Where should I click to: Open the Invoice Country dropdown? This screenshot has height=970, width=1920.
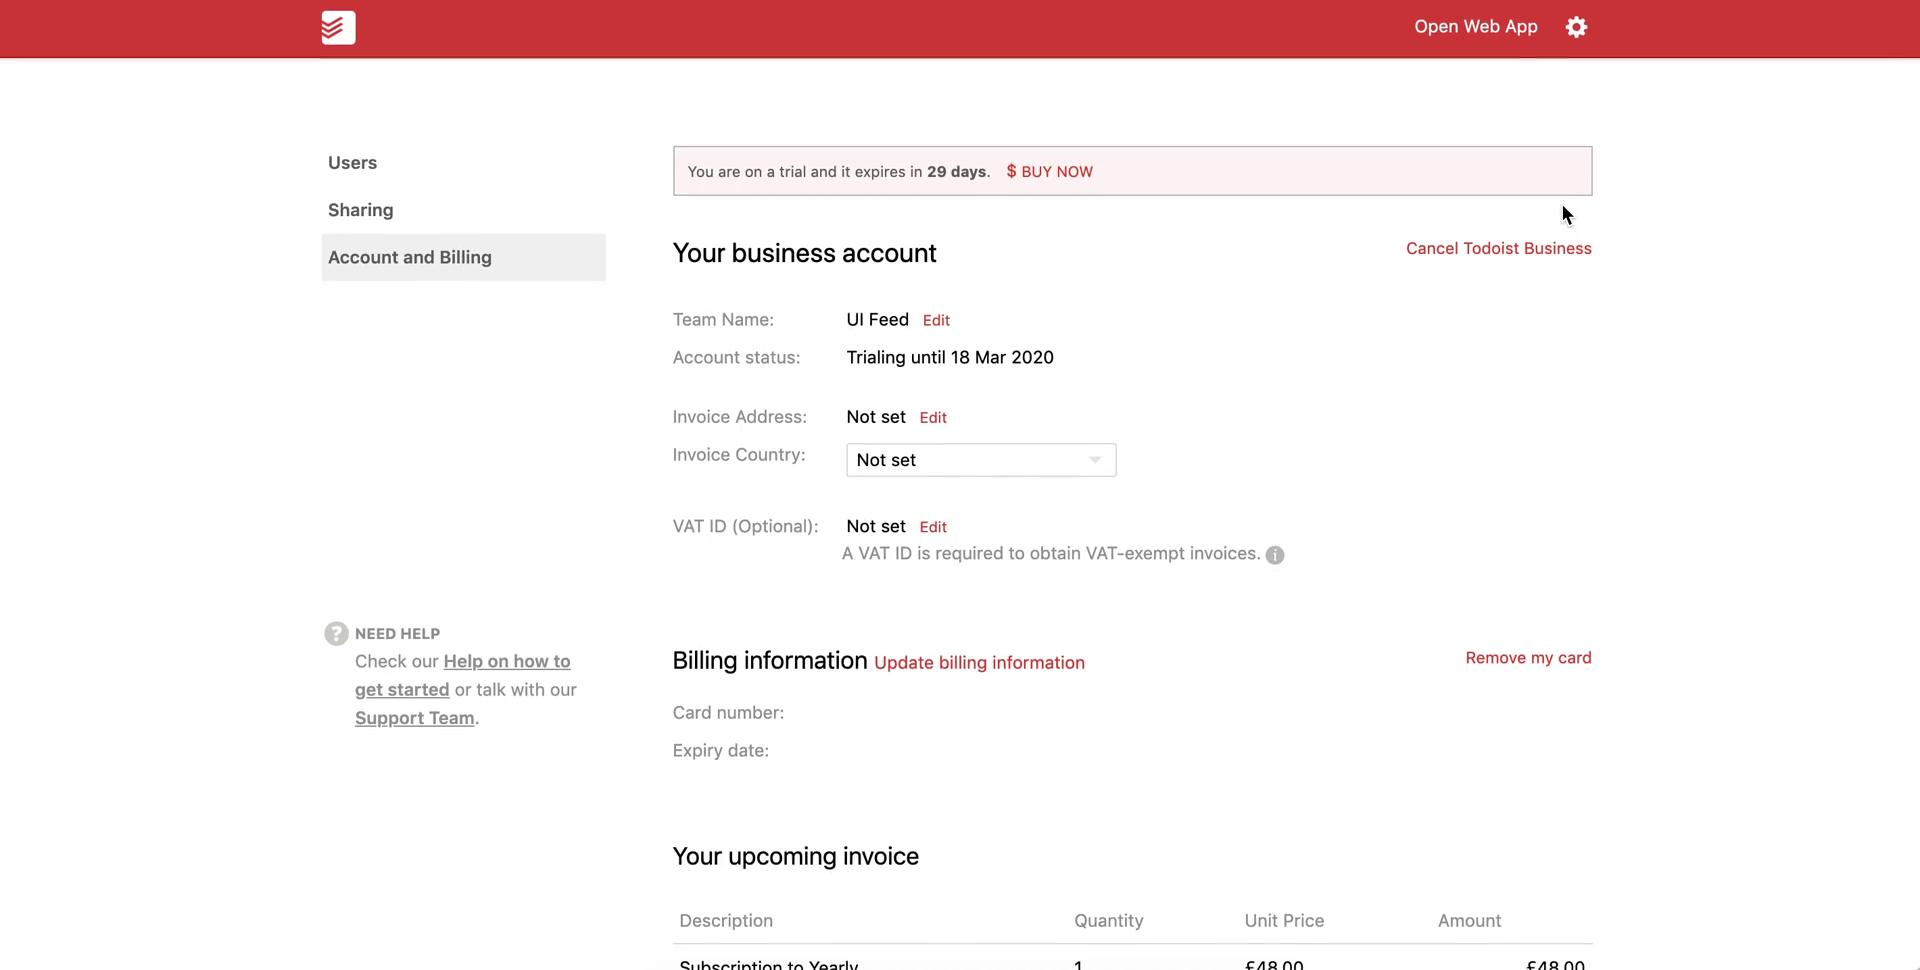(x=981, y=460)
